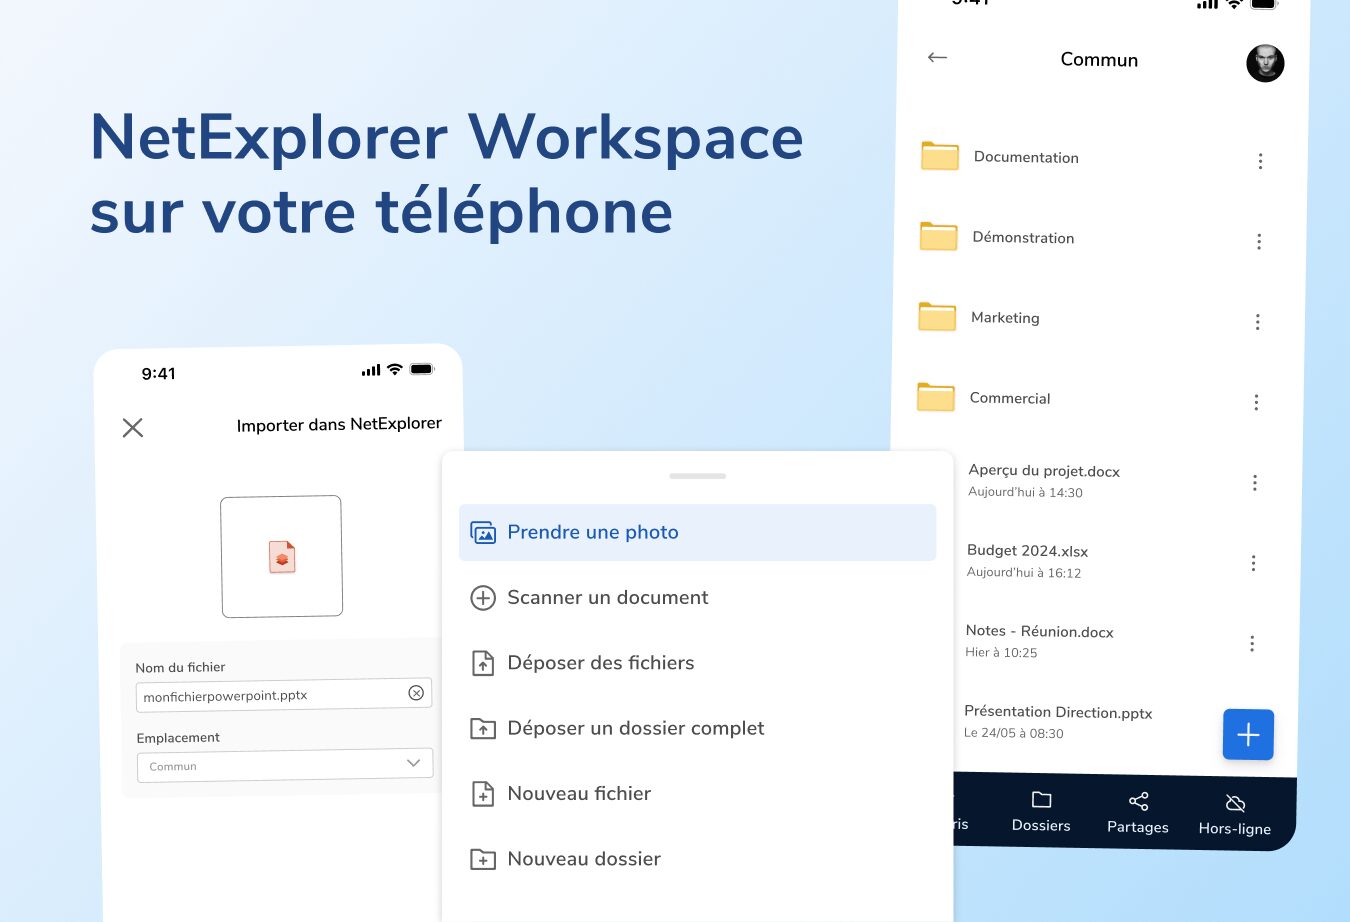Image resolution: width=1350 pixels, height=922 pixels.
Task: Choose Déposer un dossier complet
Action: (x=698, y=728)
